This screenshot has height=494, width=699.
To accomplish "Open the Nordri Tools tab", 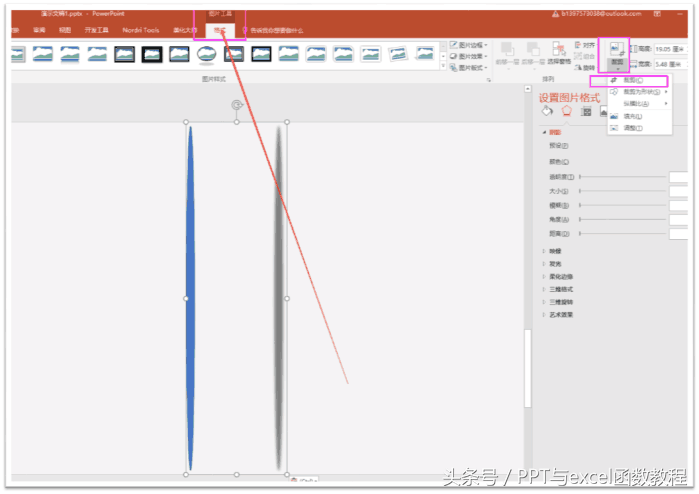I will pyautogui.click(x=141, y=30).
